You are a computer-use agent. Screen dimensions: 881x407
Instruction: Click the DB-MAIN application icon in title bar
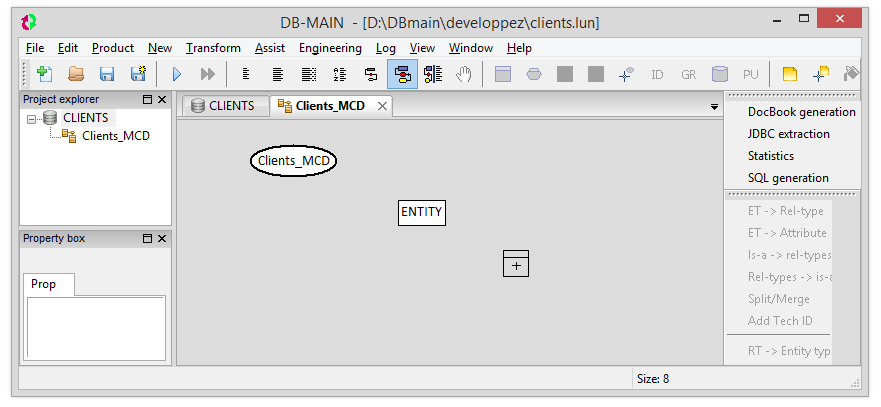pyautogui.click(x=29, y=22)
